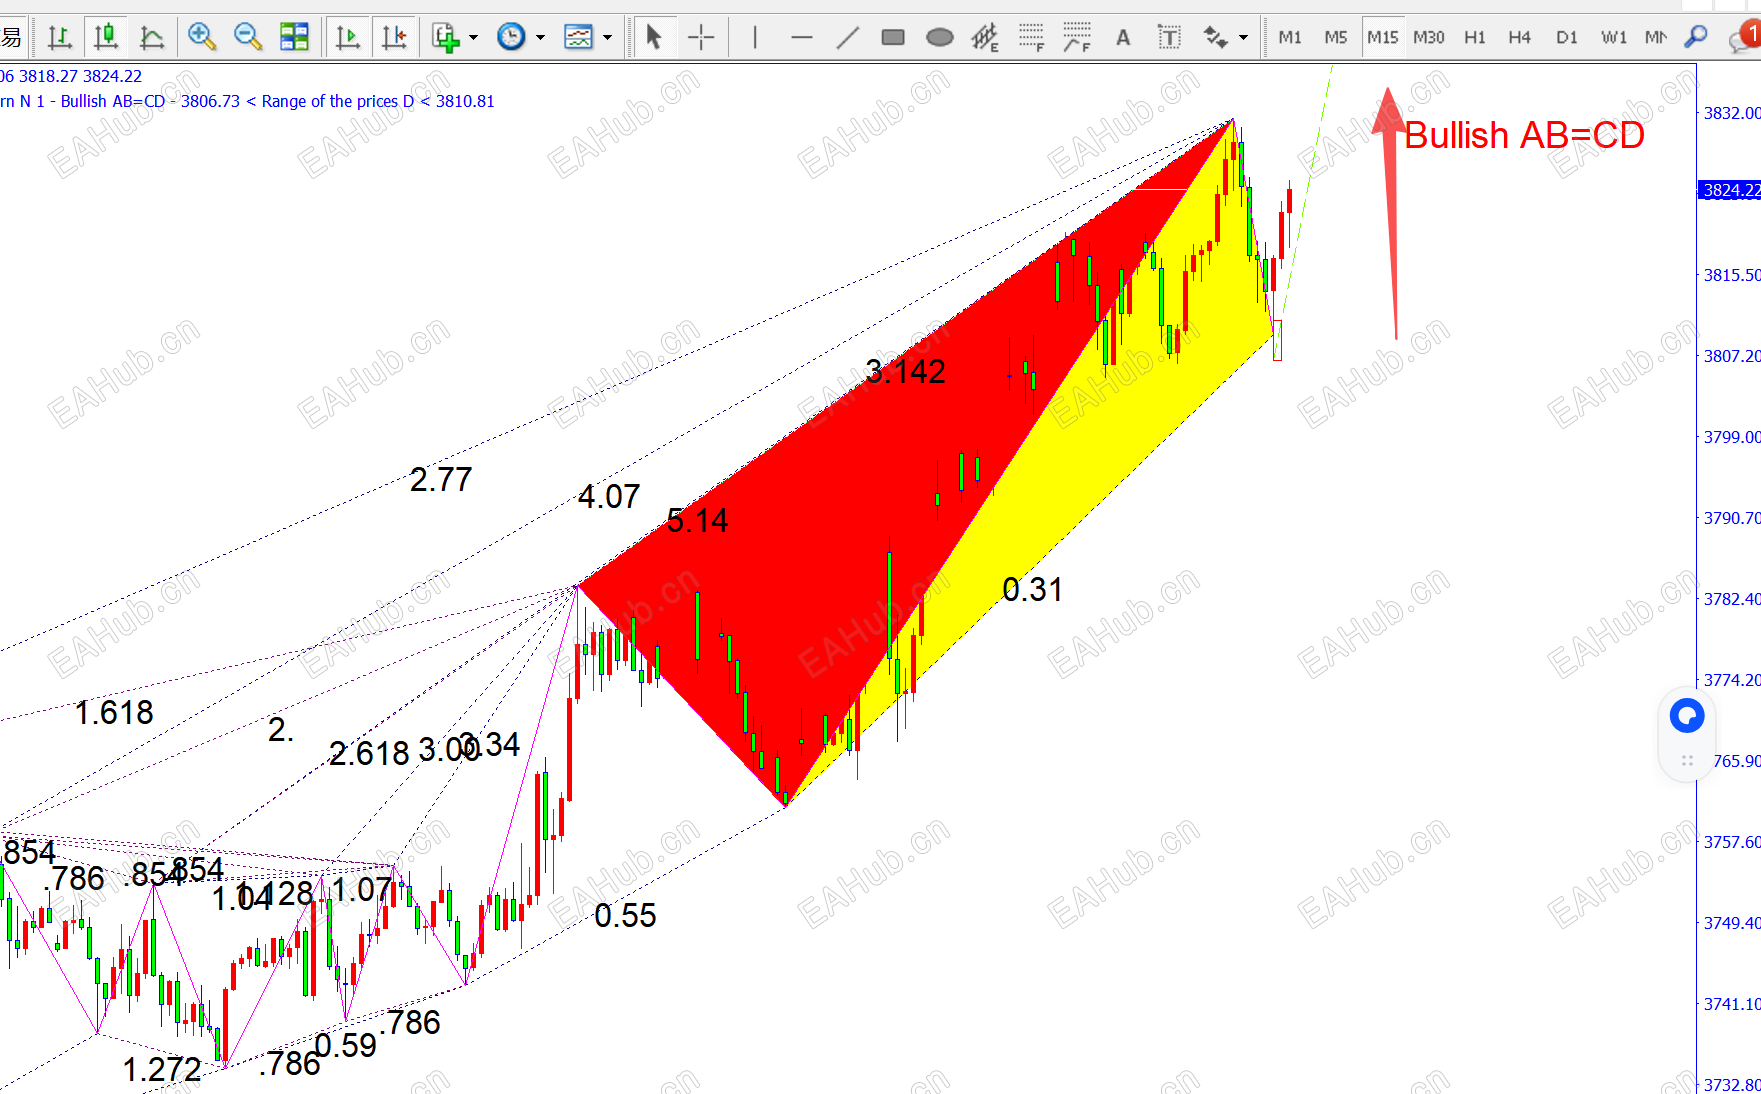Grab the dotted handle below assistant bubble
The height and width of the screenshot is (1094, 1761).
[1687, 761]
